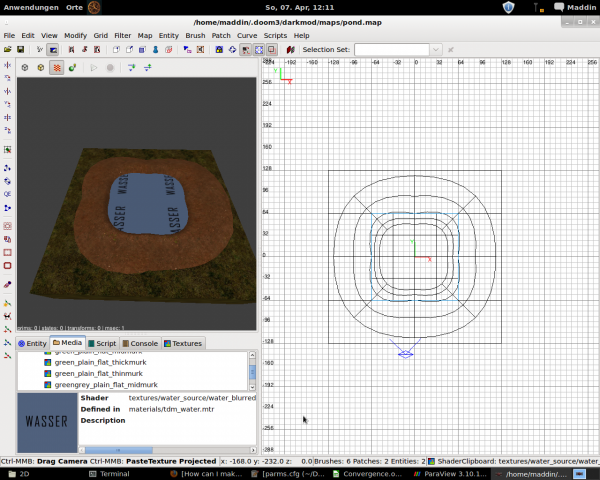Toggle textured render mode in camera view
600x480 pixels.
[x=57, y=68]
